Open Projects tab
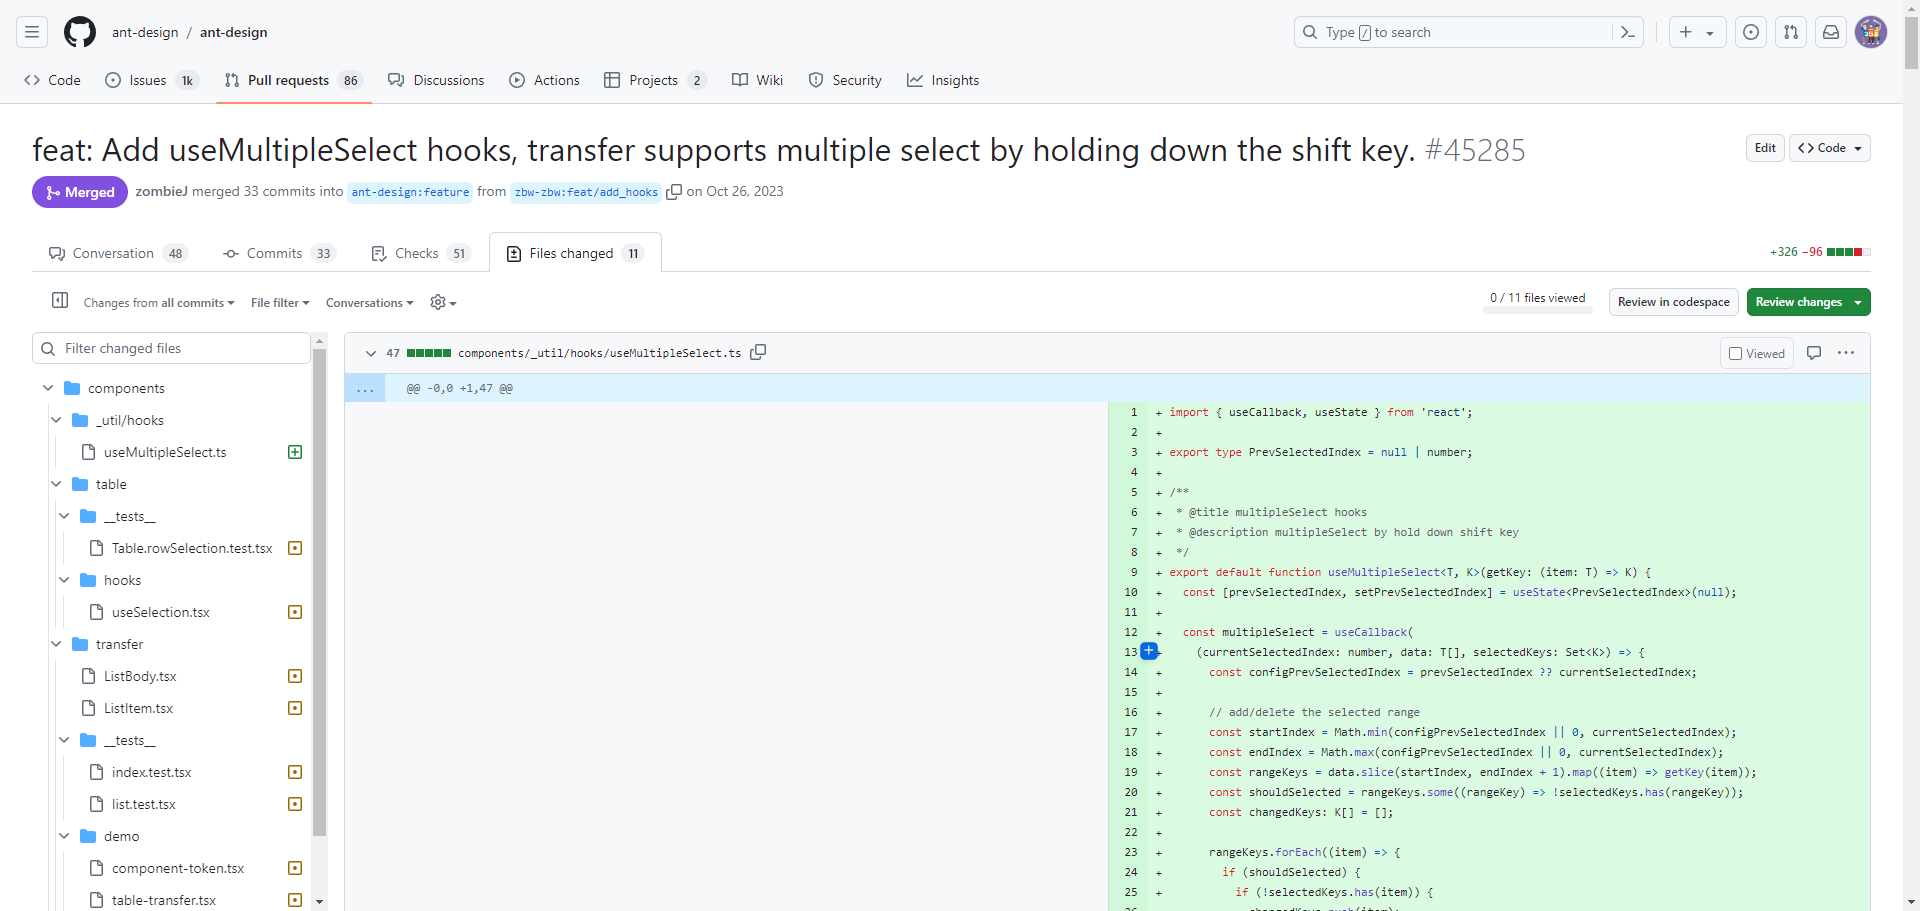 (x=655, y=80)
